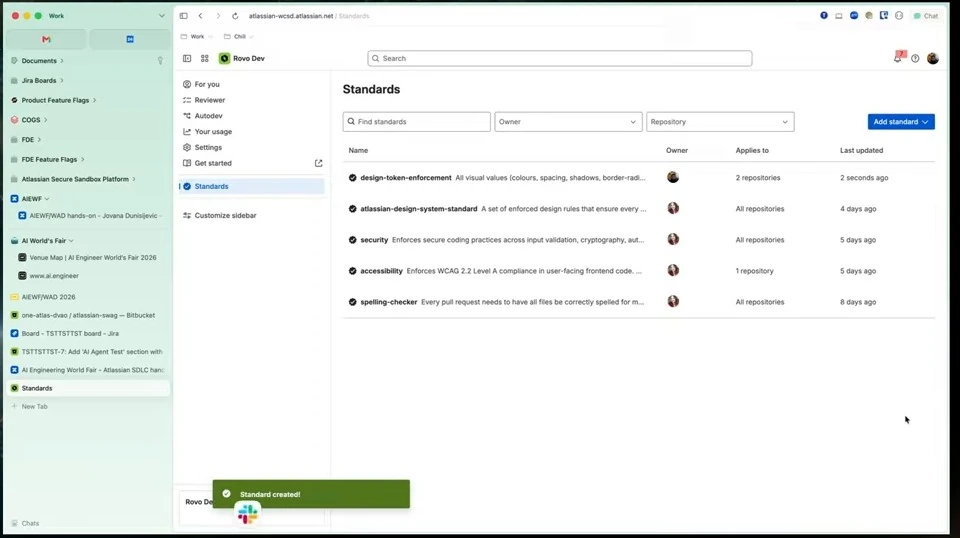Open Your usage page

point(213,132)
